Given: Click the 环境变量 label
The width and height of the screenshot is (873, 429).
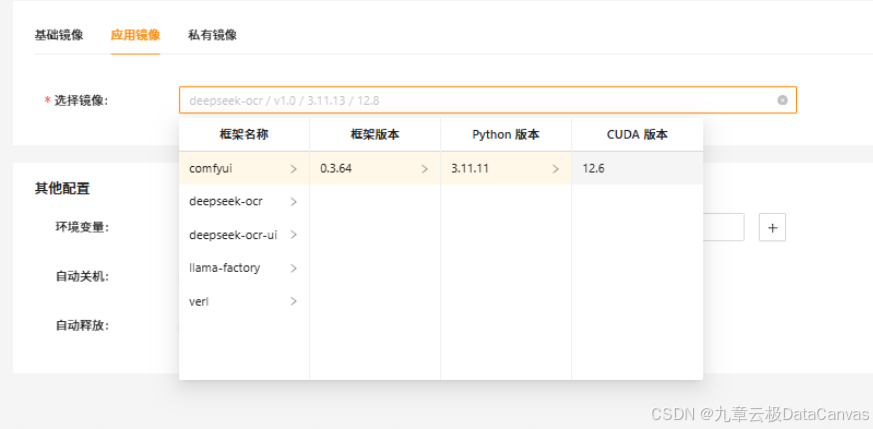Looking at the screenshot, I should pyautogui.click(x=82, y=227).
